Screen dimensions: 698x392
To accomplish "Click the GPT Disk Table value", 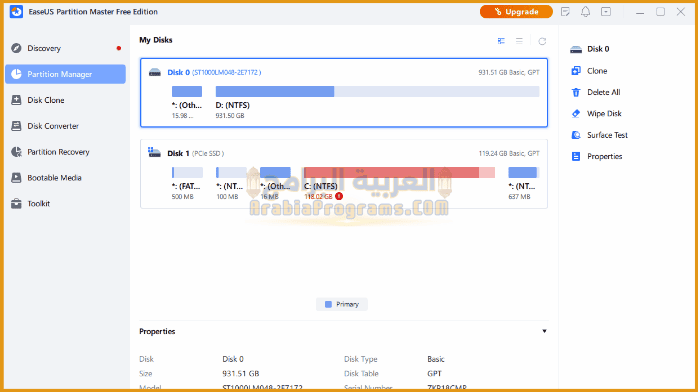I will pyautogui.click(x=434, y=373).
